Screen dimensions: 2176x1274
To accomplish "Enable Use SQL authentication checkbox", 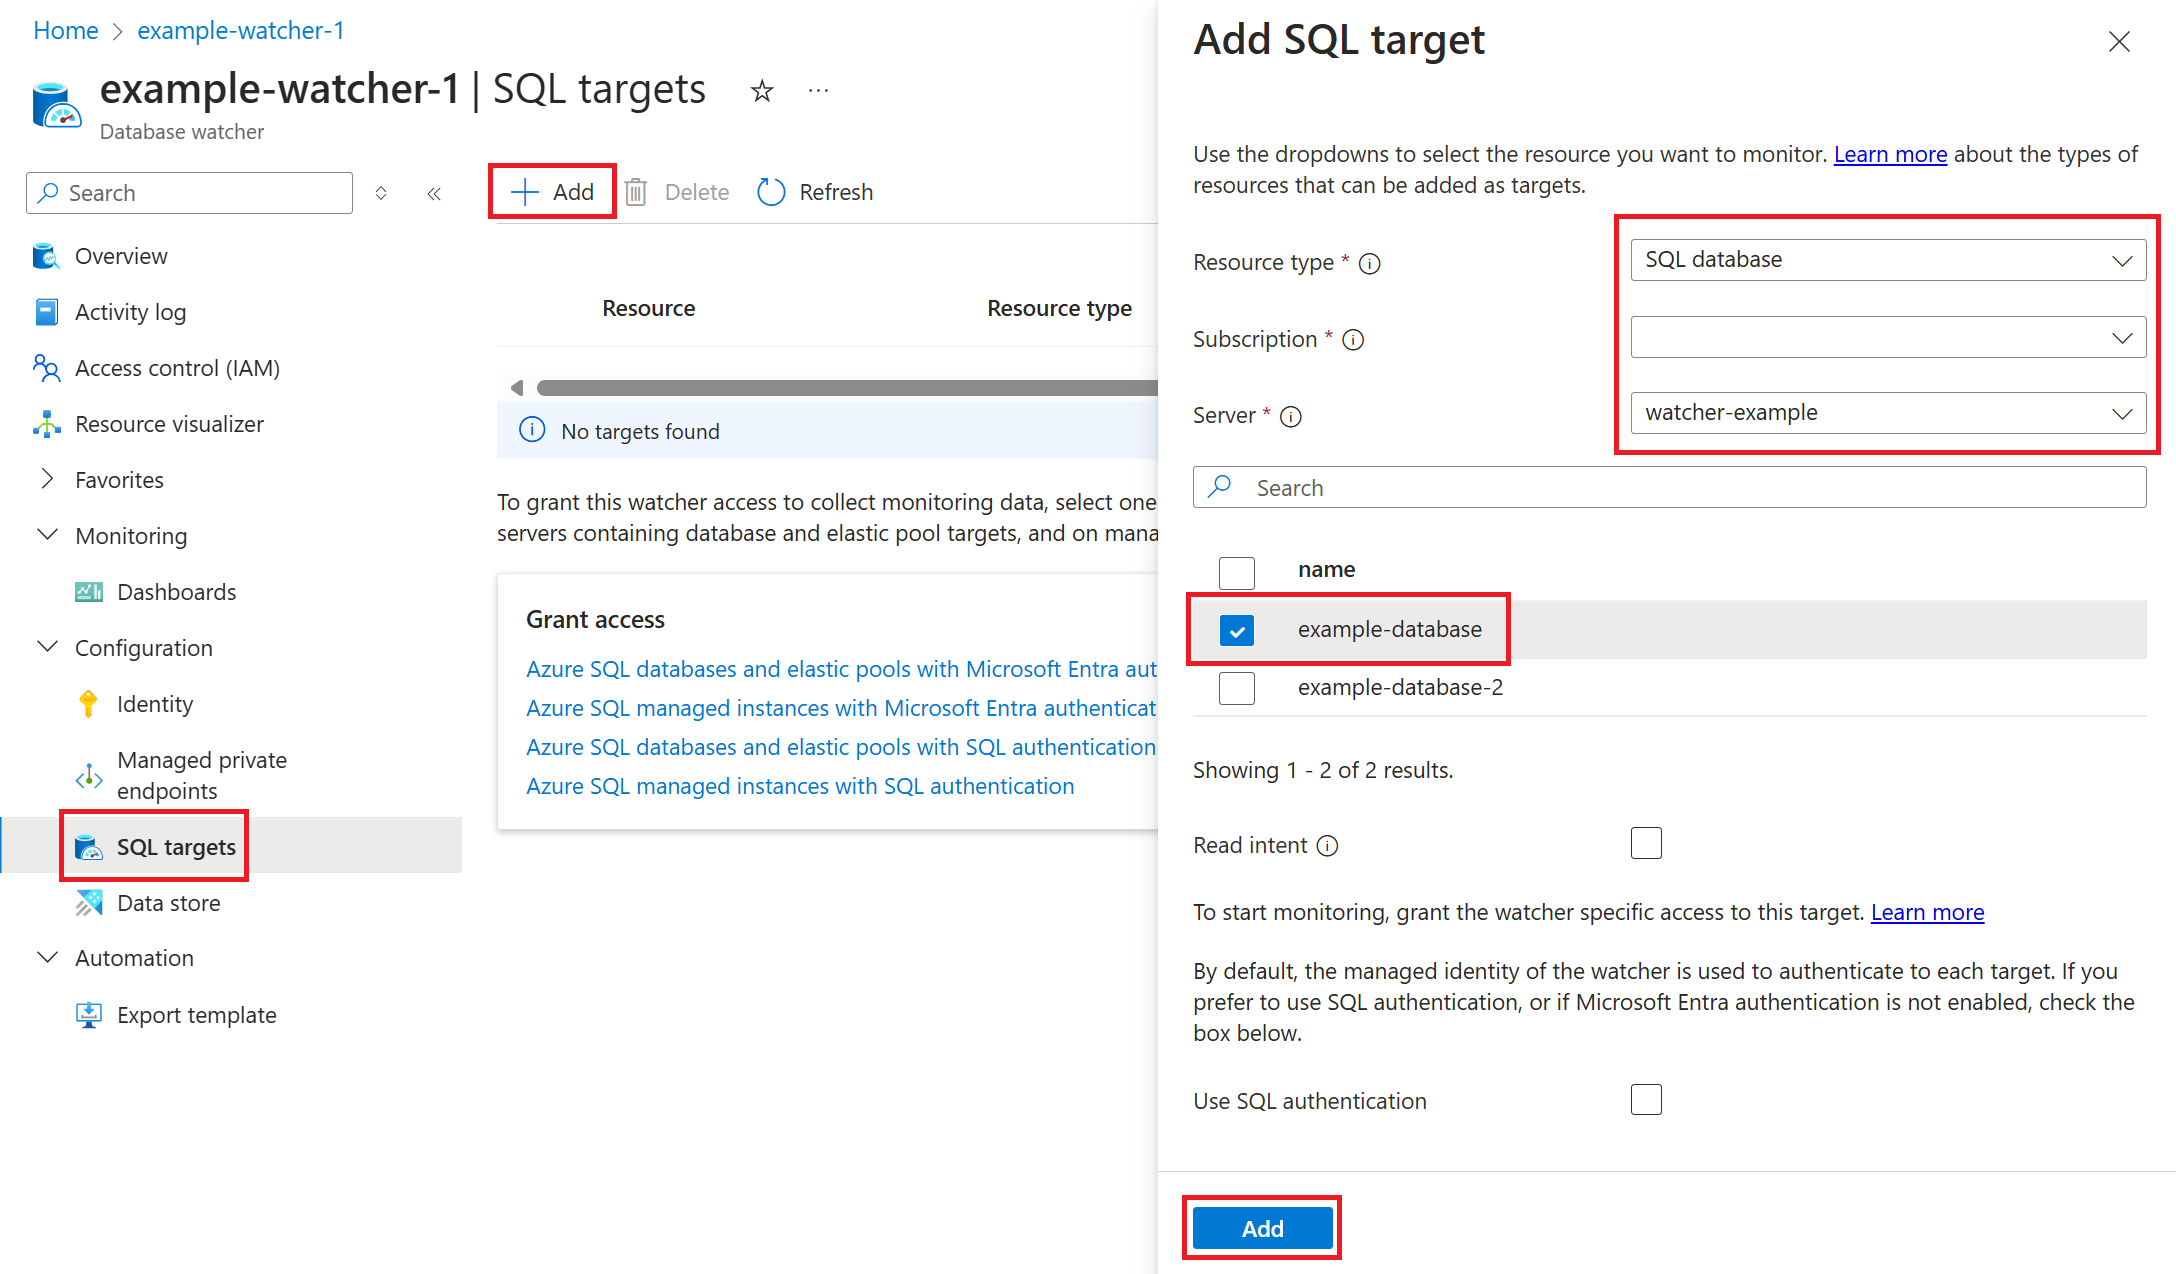I will (1645, 1100).
